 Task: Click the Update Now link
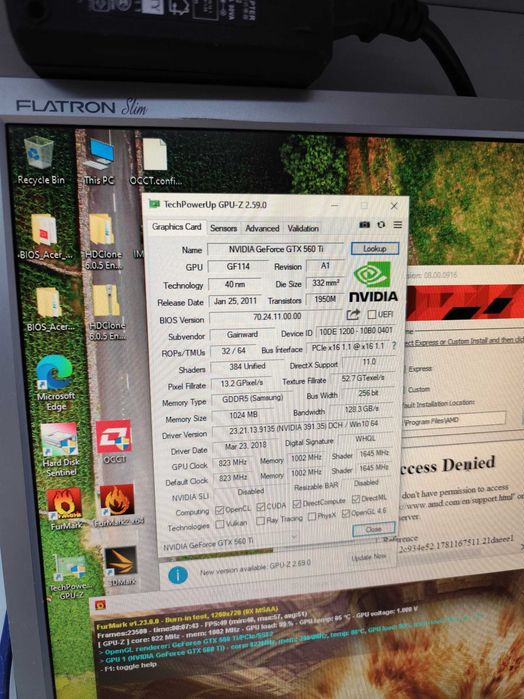click(x=369, y=558)
